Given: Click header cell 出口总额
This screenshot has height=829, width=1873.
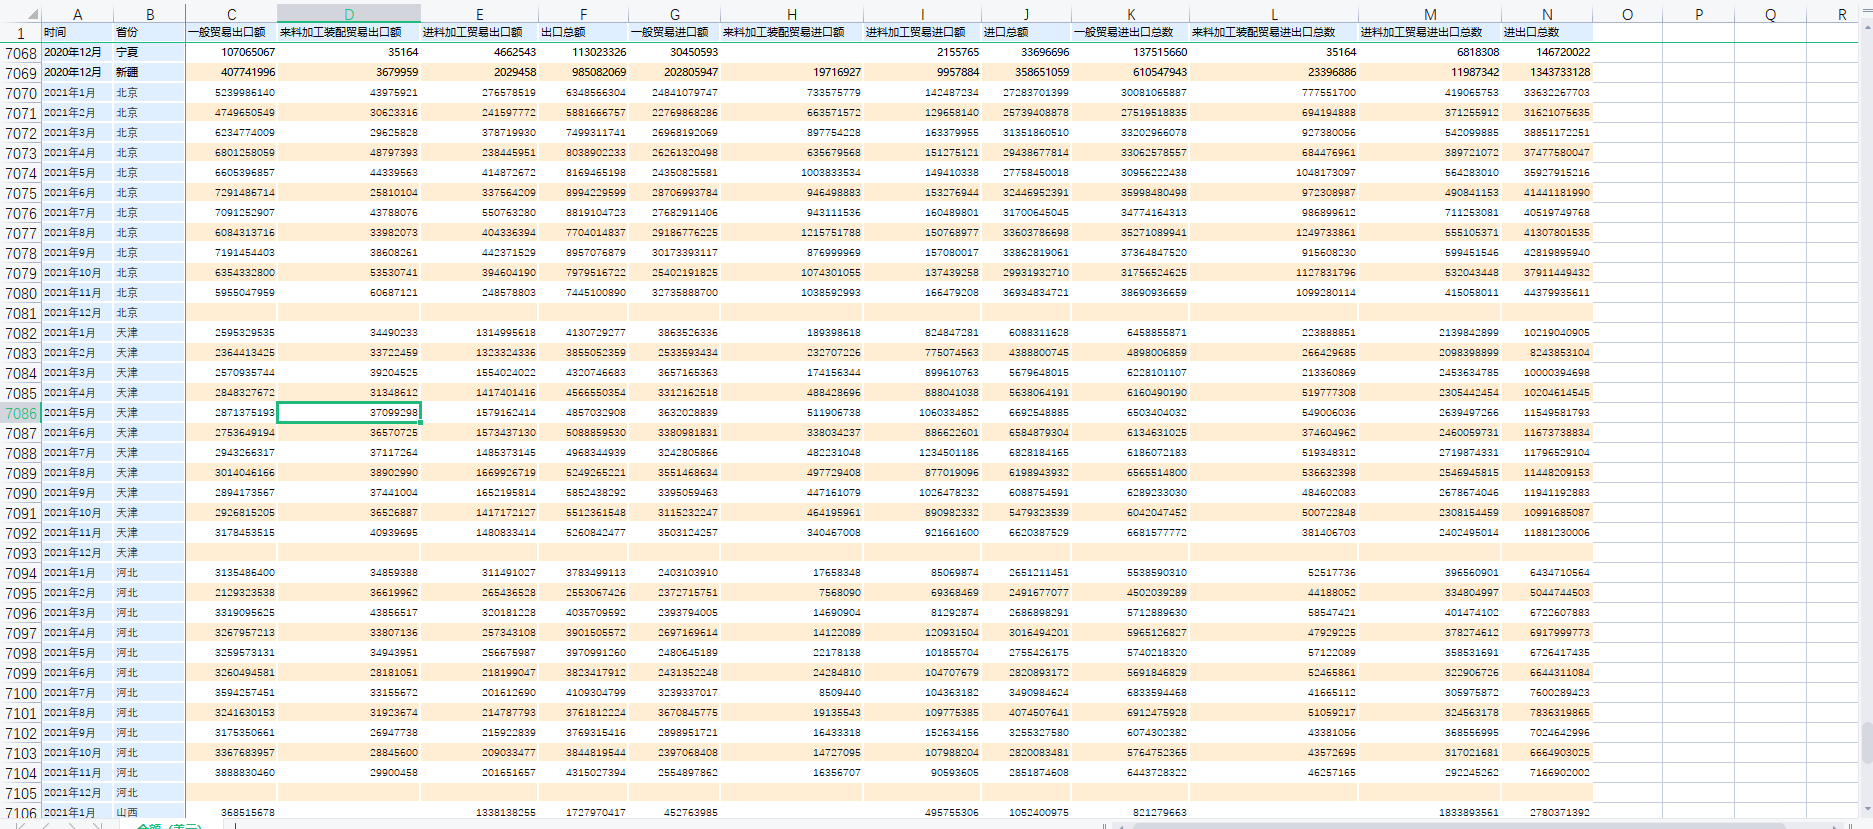Looking at the screenshot, I should (583, 32).
